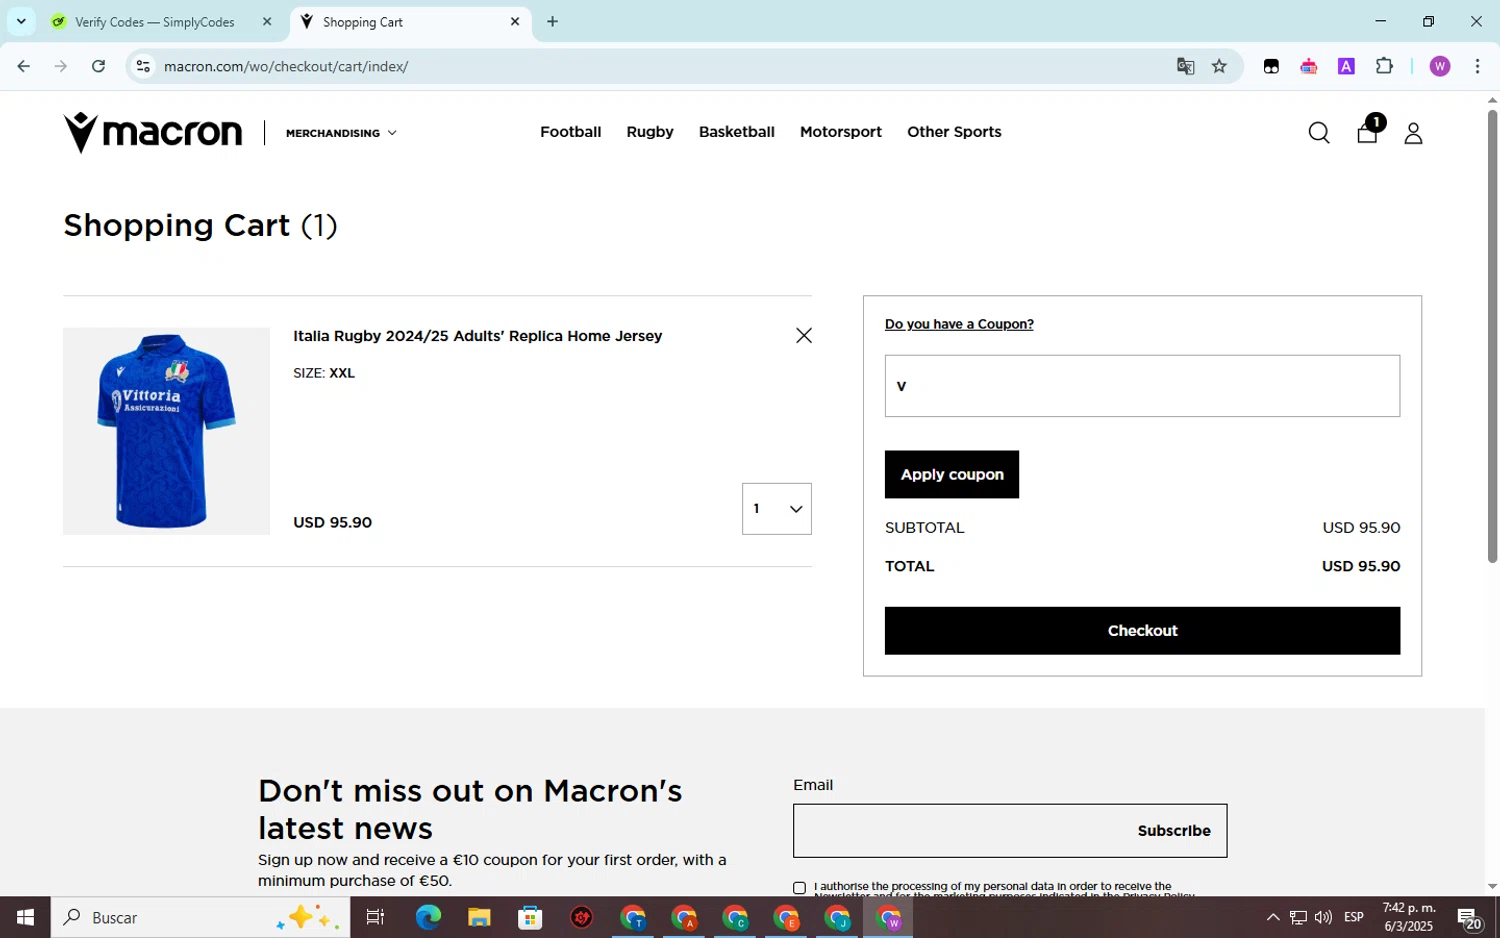Remove Italia Rugby jersey with X icon

[804, 336]
